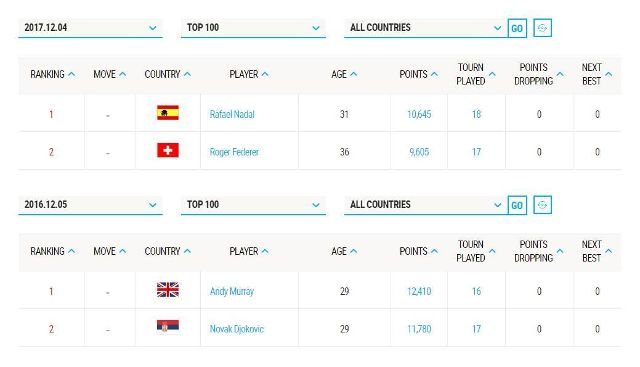Expand the upper TOP 100 dropdown
The width and height of the screenshot is (640, 367).
point(253,28)
